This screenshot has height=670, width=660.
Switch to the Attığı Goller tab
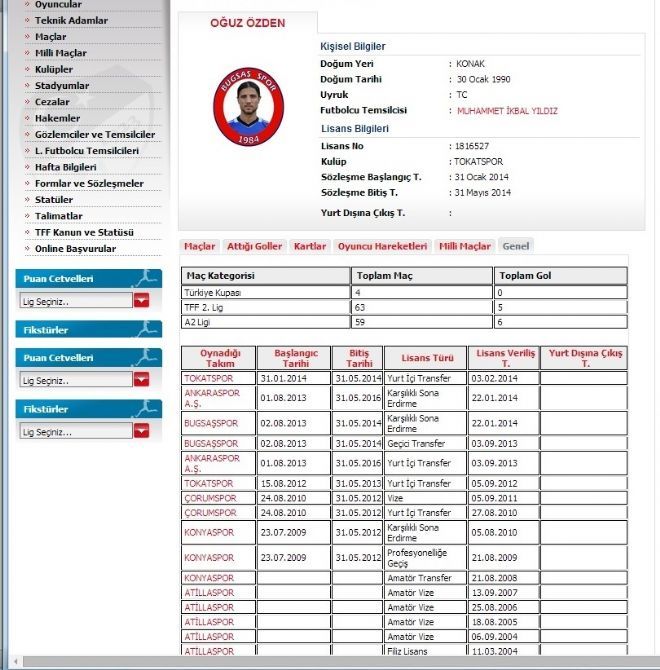(254, 246)
